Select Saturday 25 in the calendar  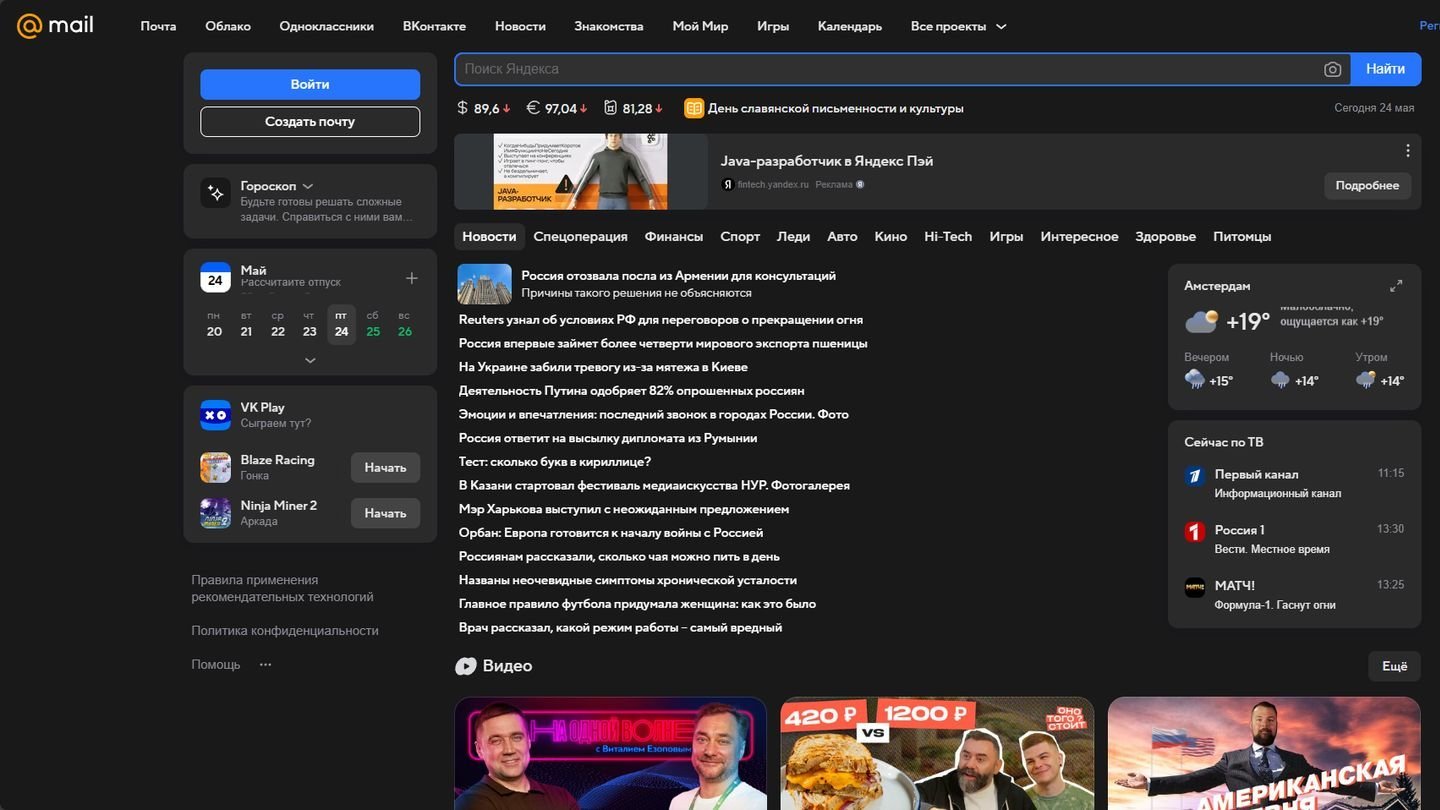click(x=373, y=324)
